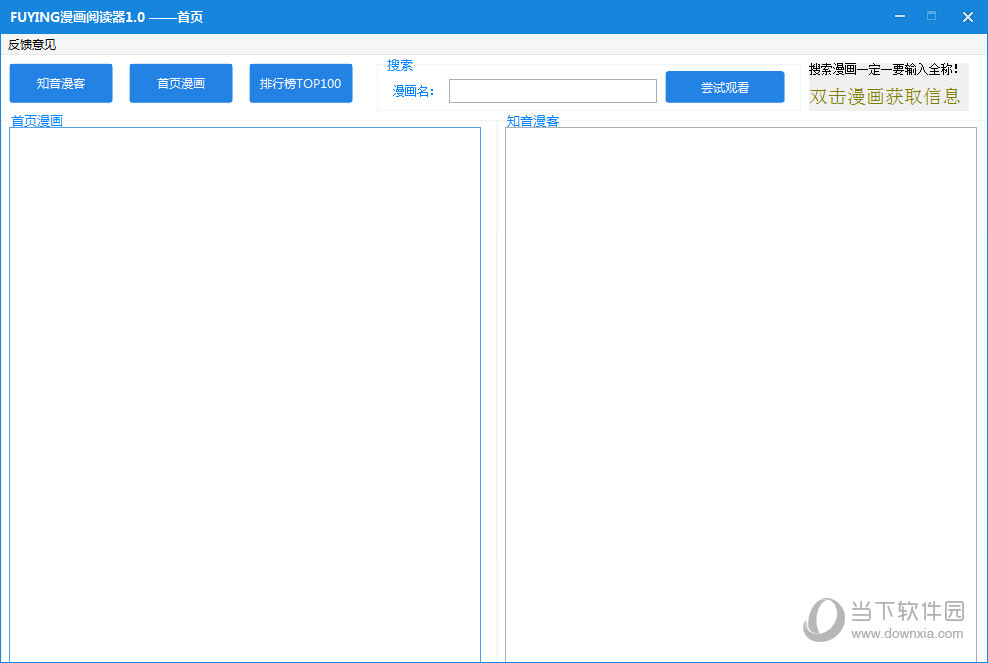Click the 知音漫客 button
Image resolution: width=988 pixels, height=663 pixels.
tap(61, 84)
